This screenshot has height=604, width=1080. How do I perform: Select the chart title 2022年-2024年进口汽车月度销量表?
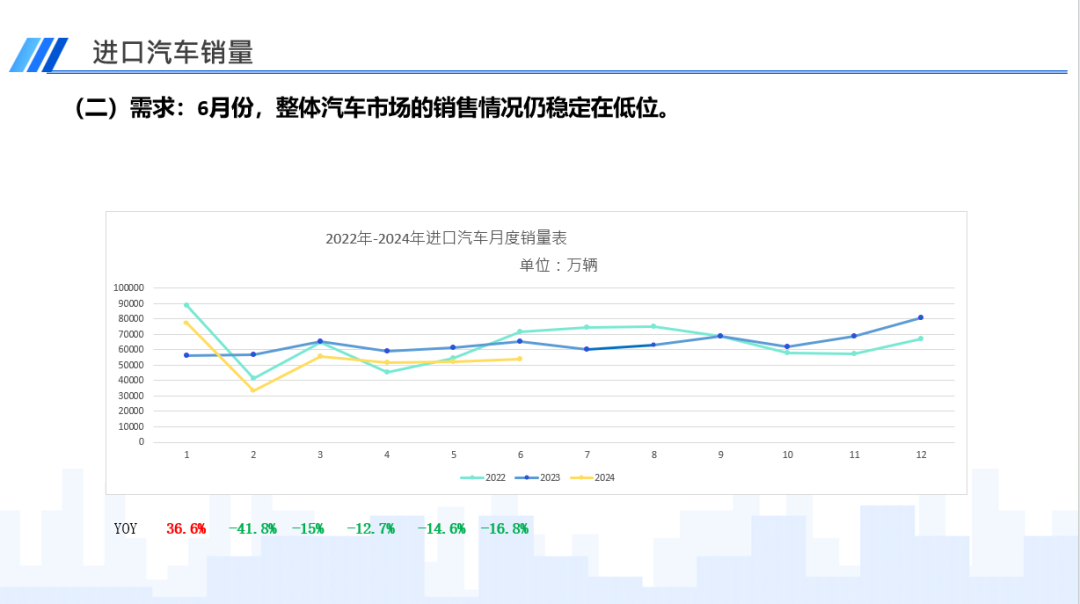446,238
